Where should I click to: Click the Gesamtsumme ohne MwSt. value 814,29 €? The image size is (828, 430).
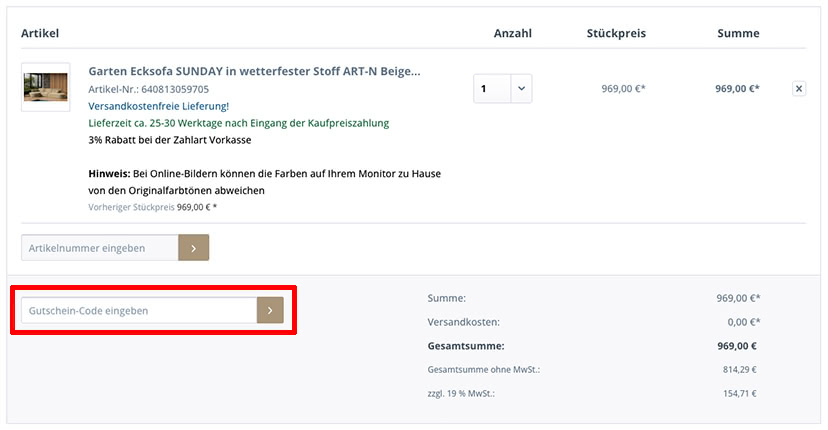click(739, 370)
